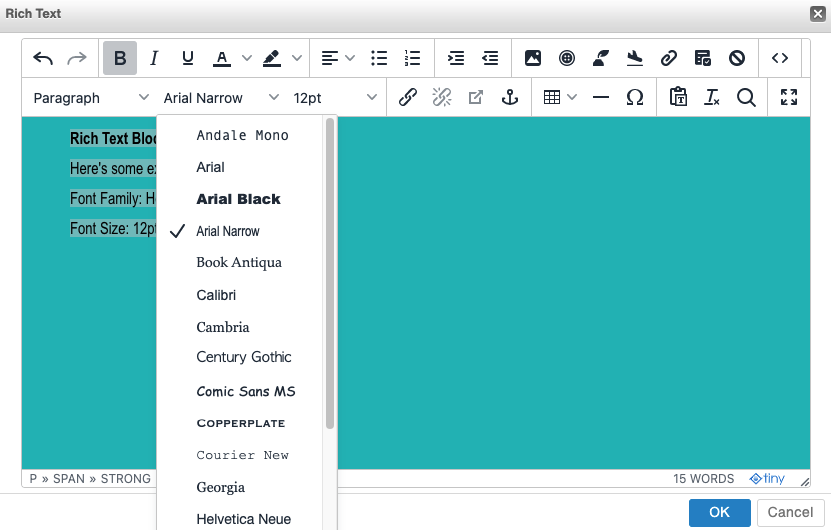831x530 pixels.
Task: Click the feather quill toolbar icon
Action: [x=600, y=58]
